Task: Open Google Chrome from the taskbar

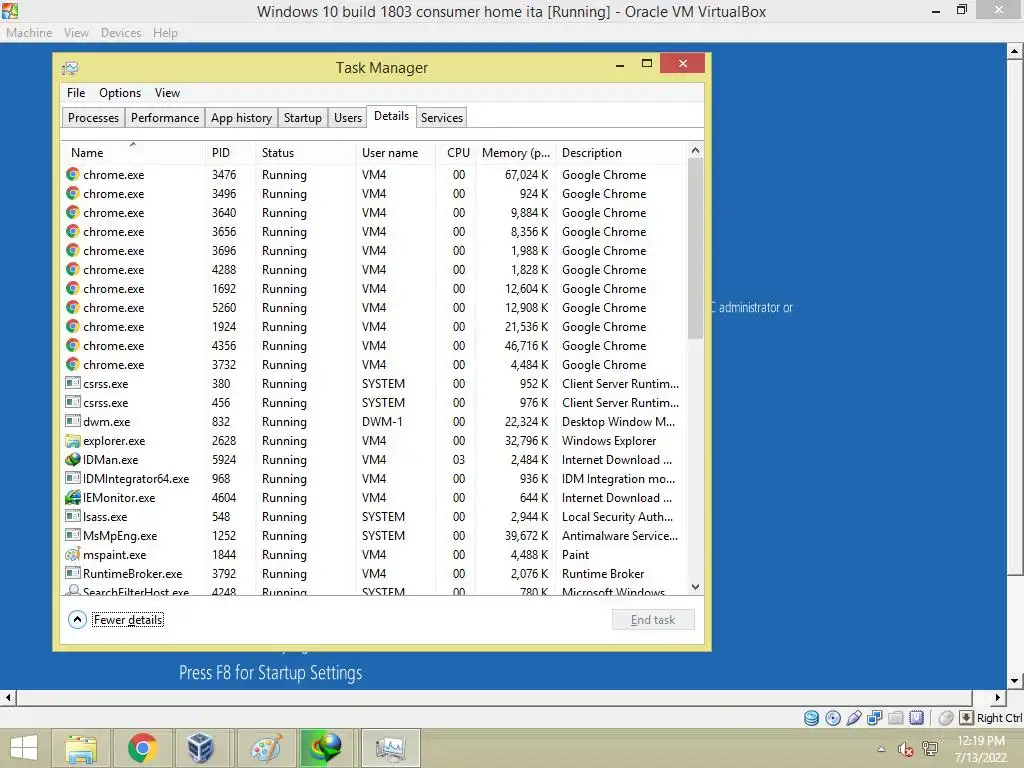Action: [x=142, y=748]
